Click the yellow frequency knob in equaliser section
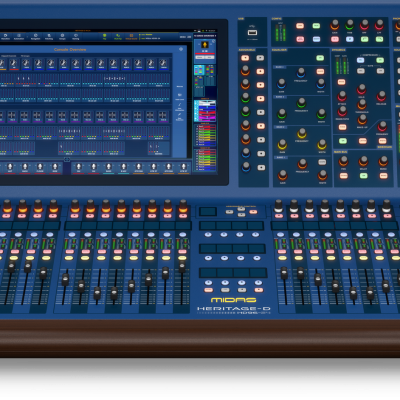400x400 pixels. 302,133
